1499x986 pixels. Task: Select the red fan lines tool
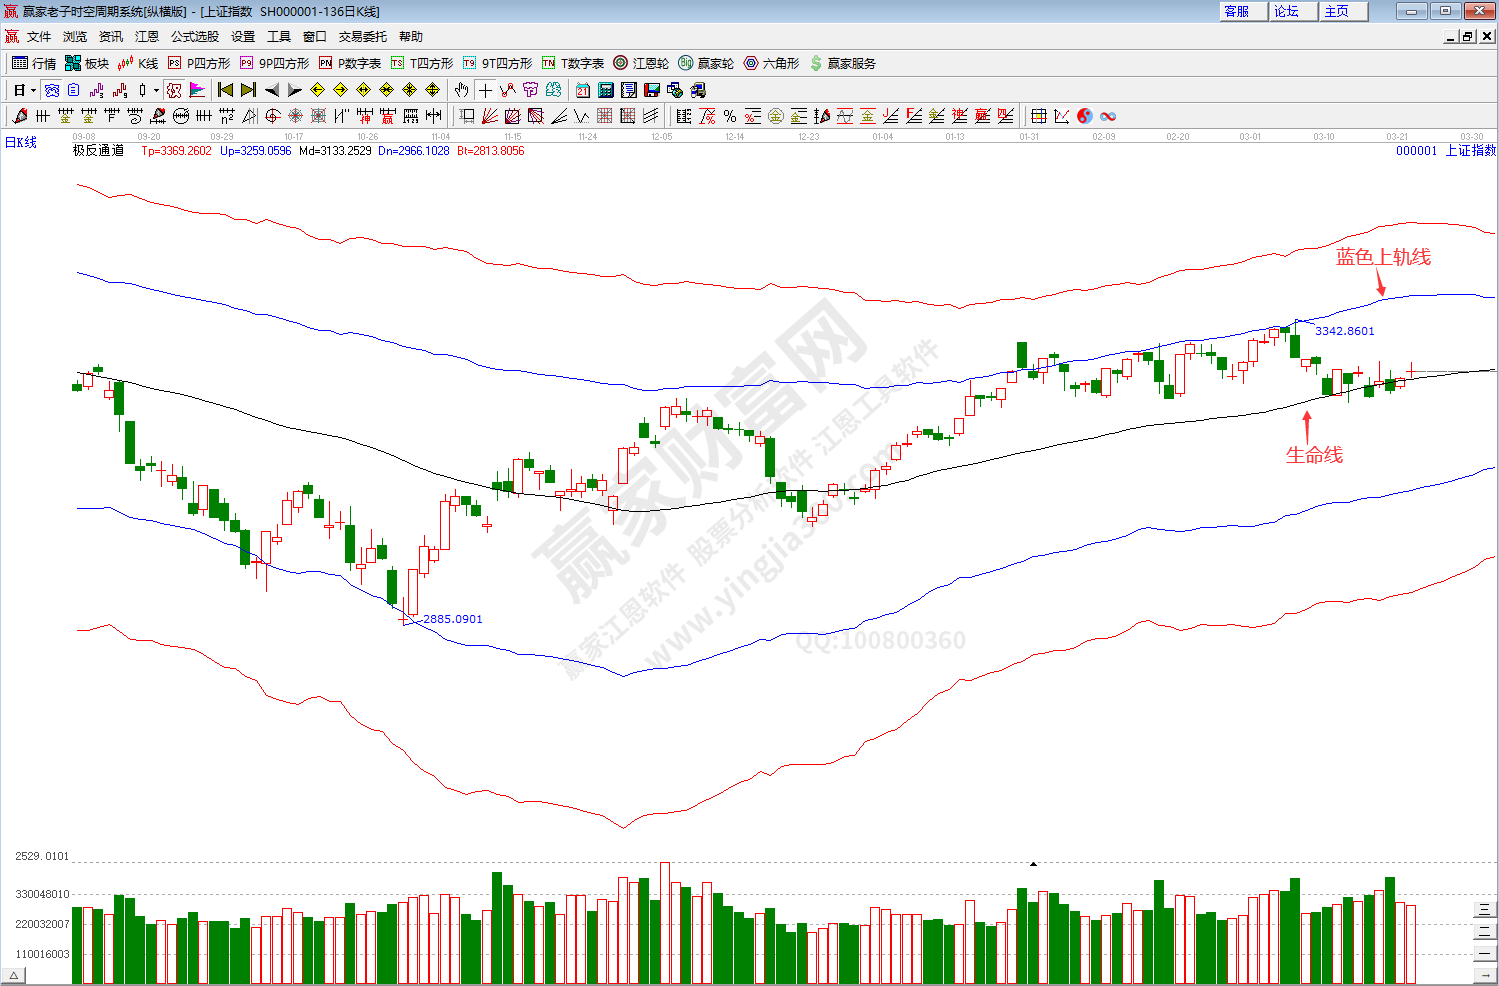click(x=490, y=116)
